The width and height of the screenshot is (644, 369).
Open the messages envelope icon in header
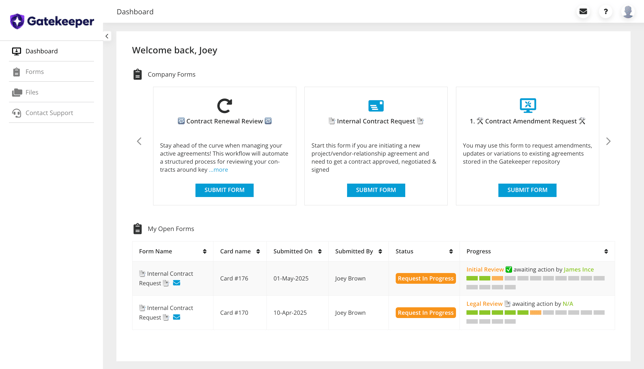pyautogui.click(x=583, y=12)
